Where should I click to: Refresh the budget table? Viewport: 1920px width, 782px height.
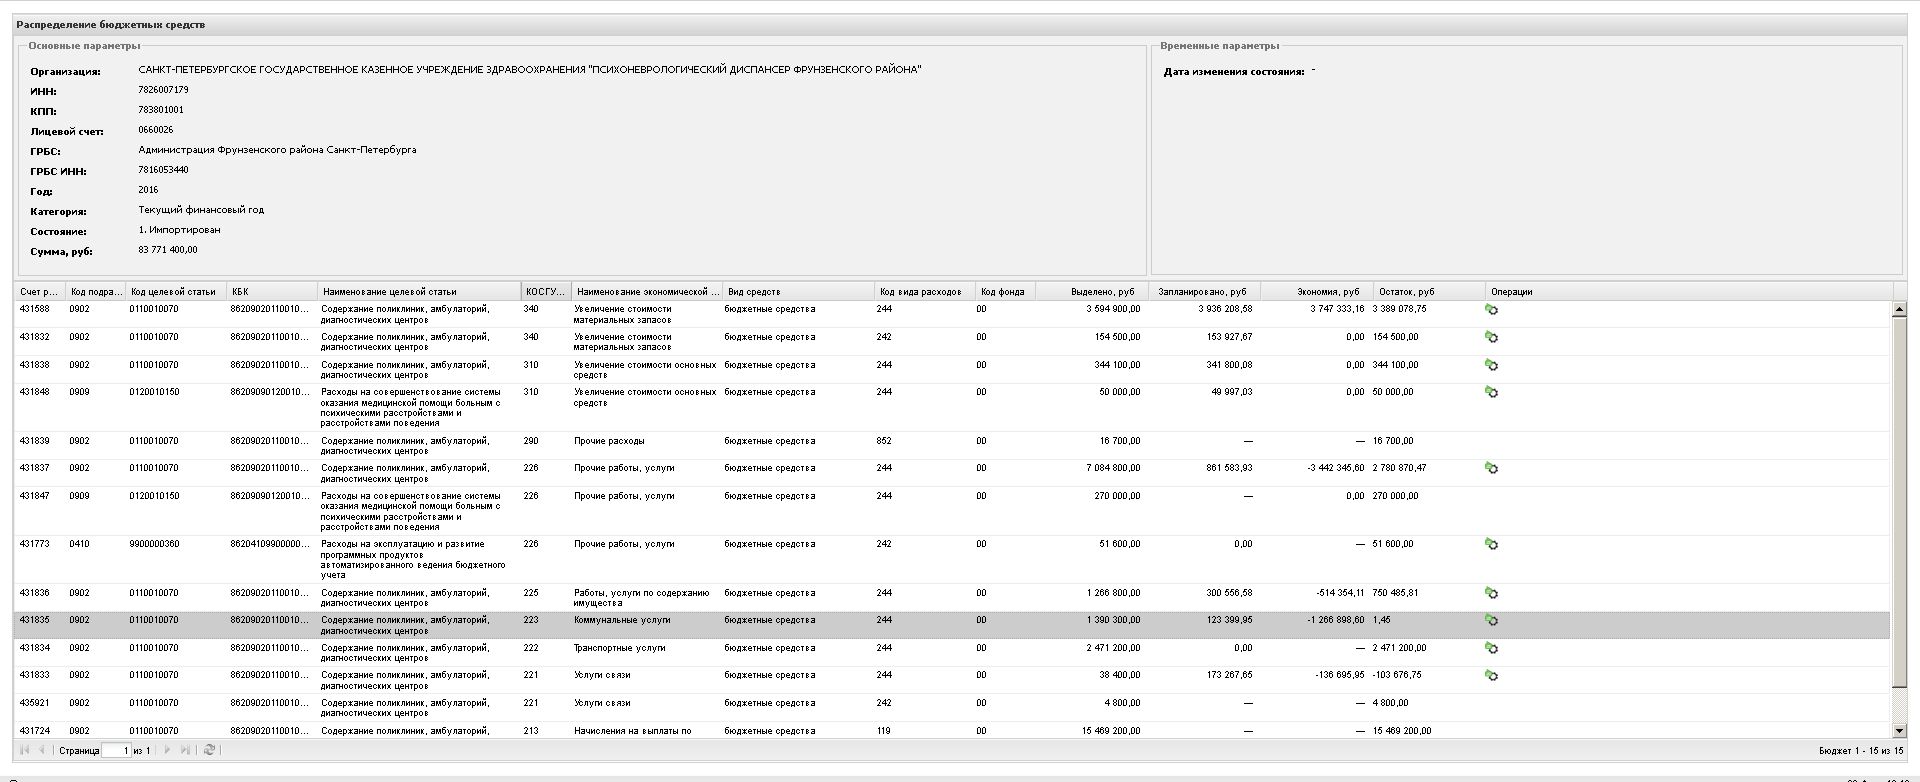point(209,750)
